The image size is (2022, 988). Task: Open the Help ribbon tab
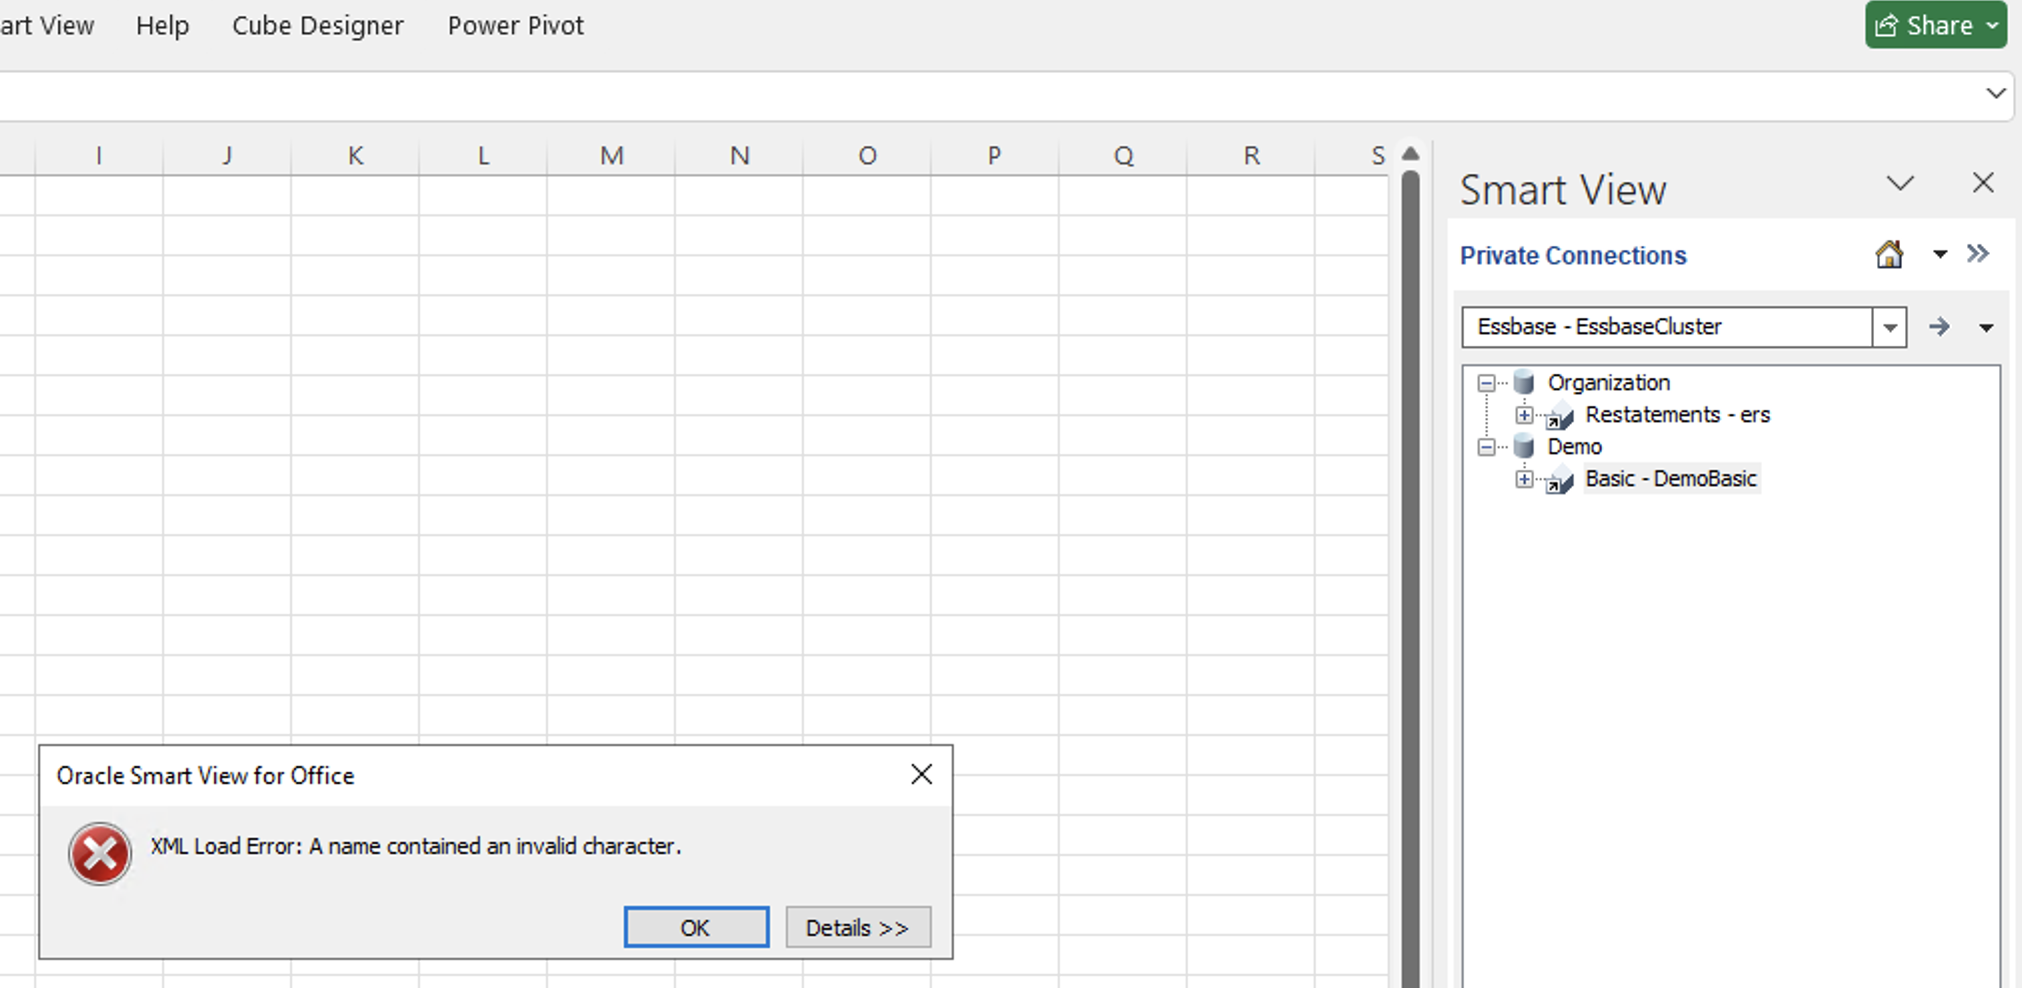[162, 26]
